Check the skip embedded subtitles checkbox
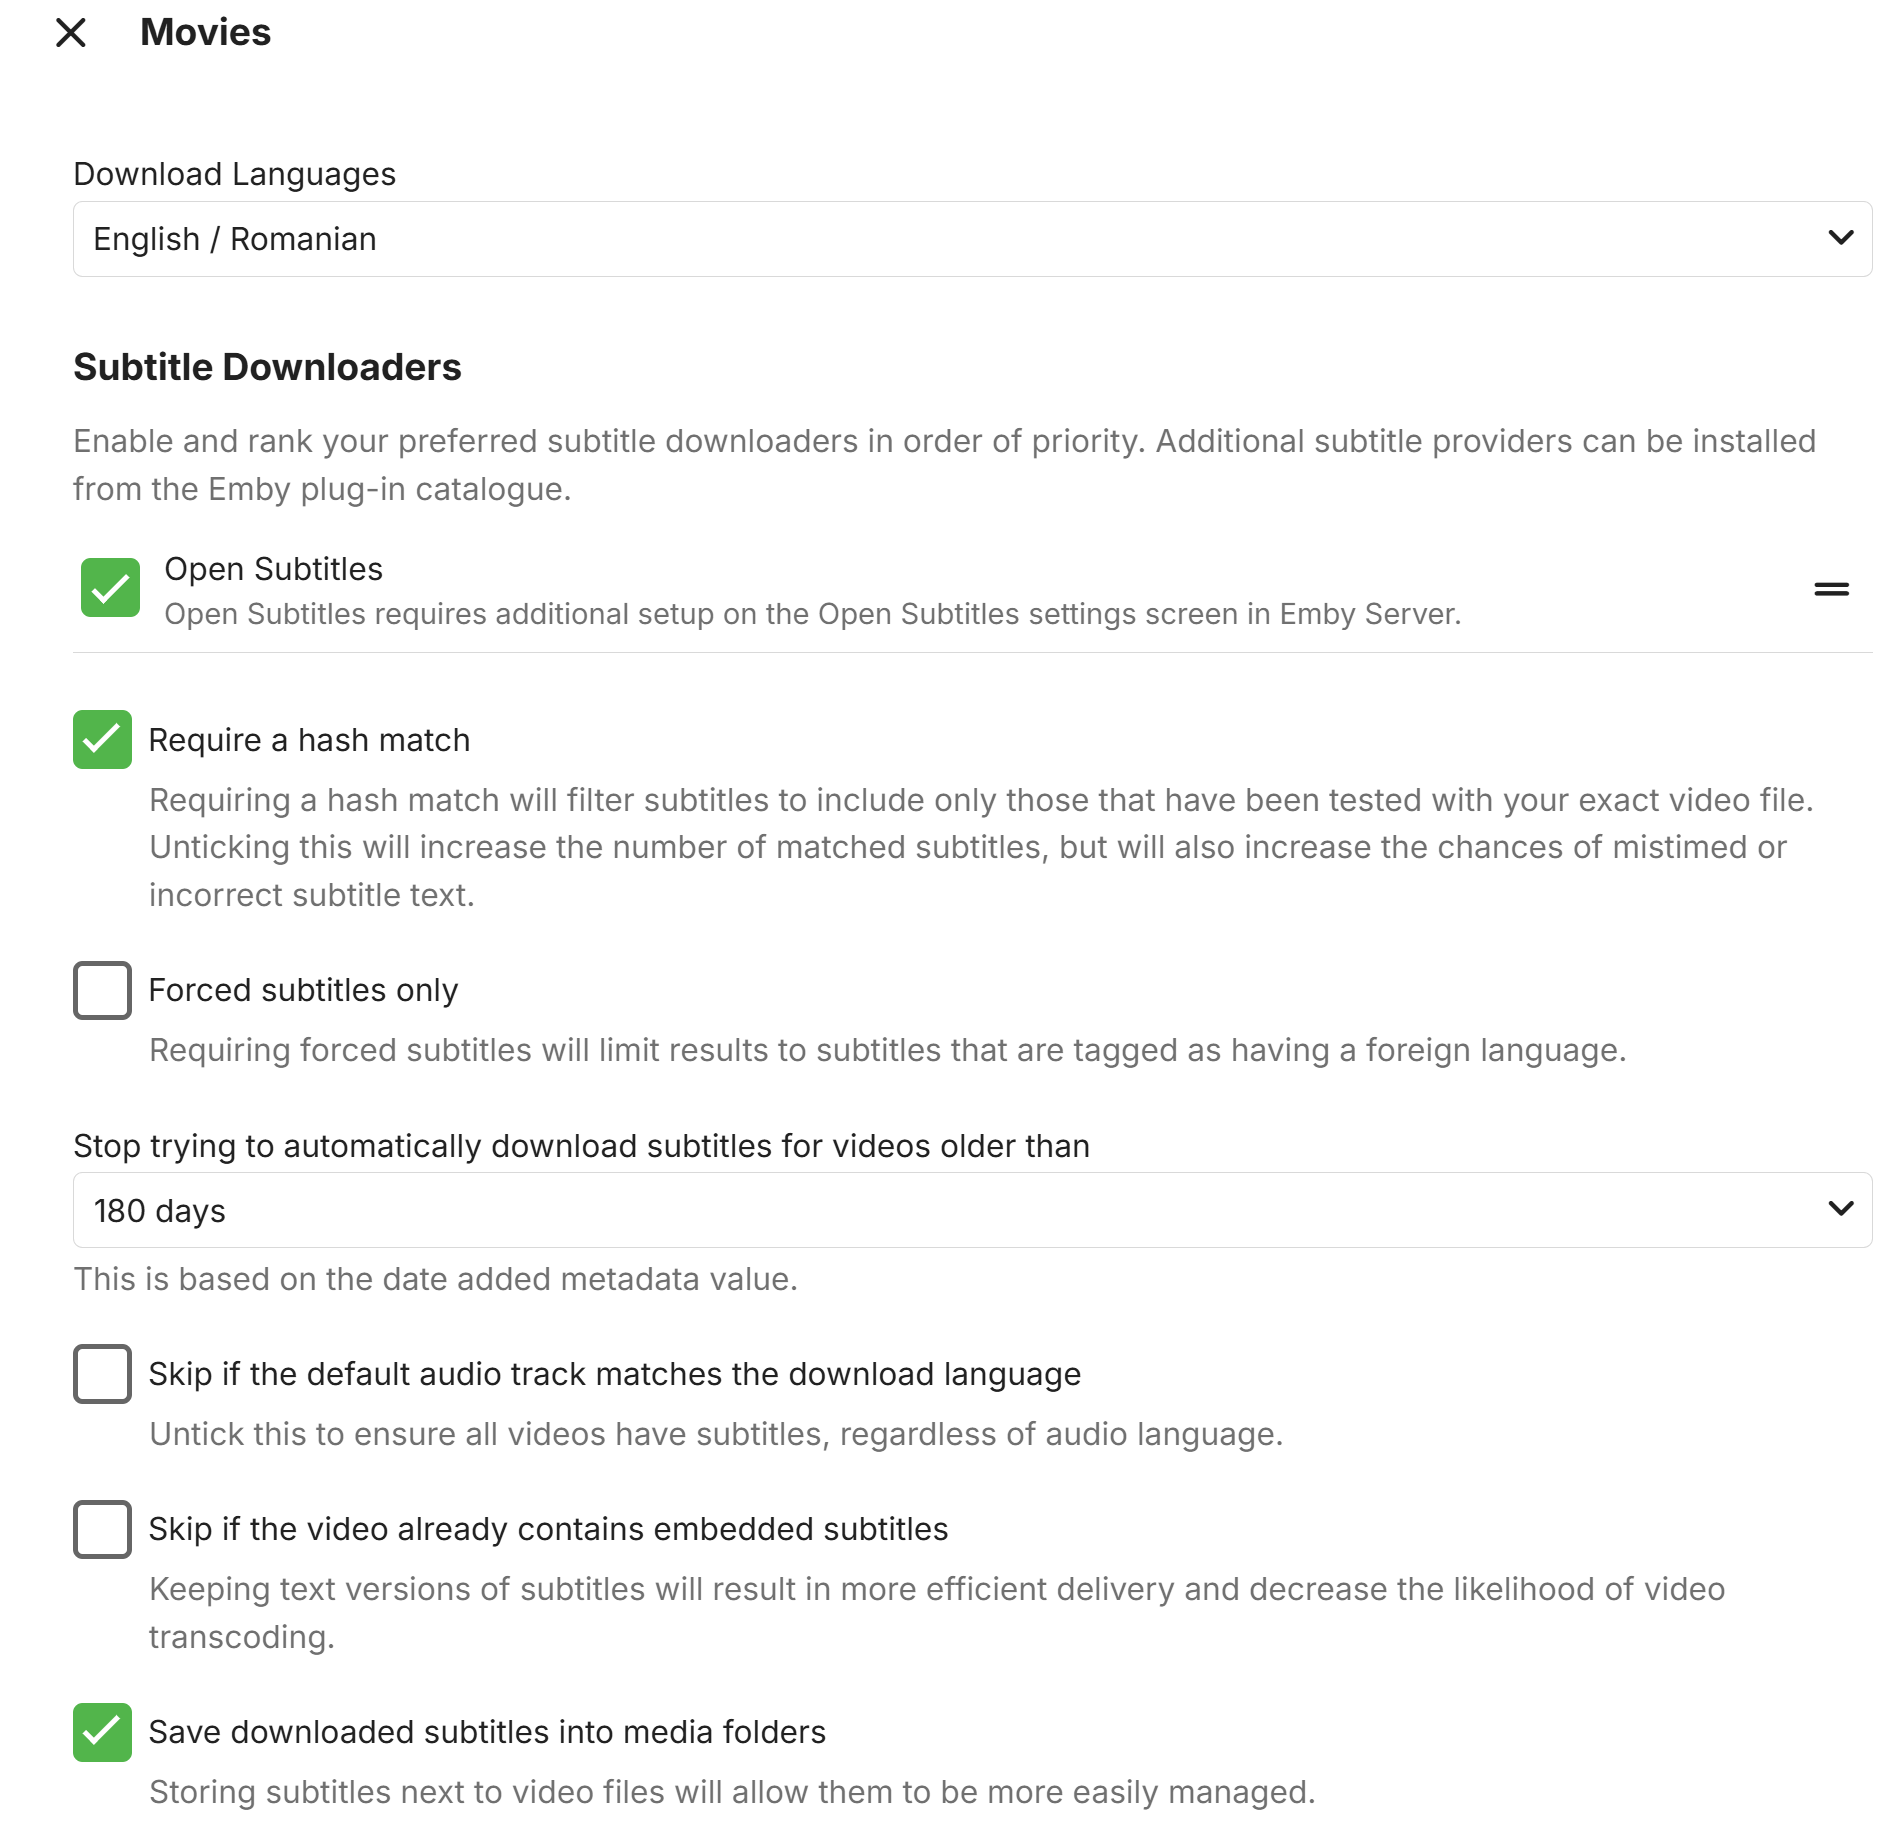The width and height of the screenshot is (1903, 1822). (102, 1529)
